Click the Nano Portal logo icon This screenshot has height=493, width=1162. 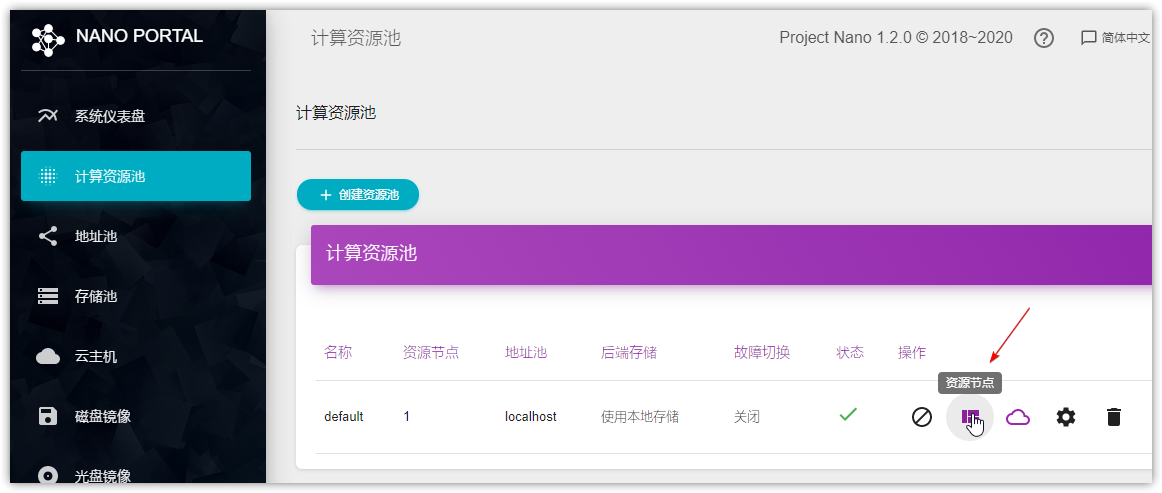[x=48, y=38]
